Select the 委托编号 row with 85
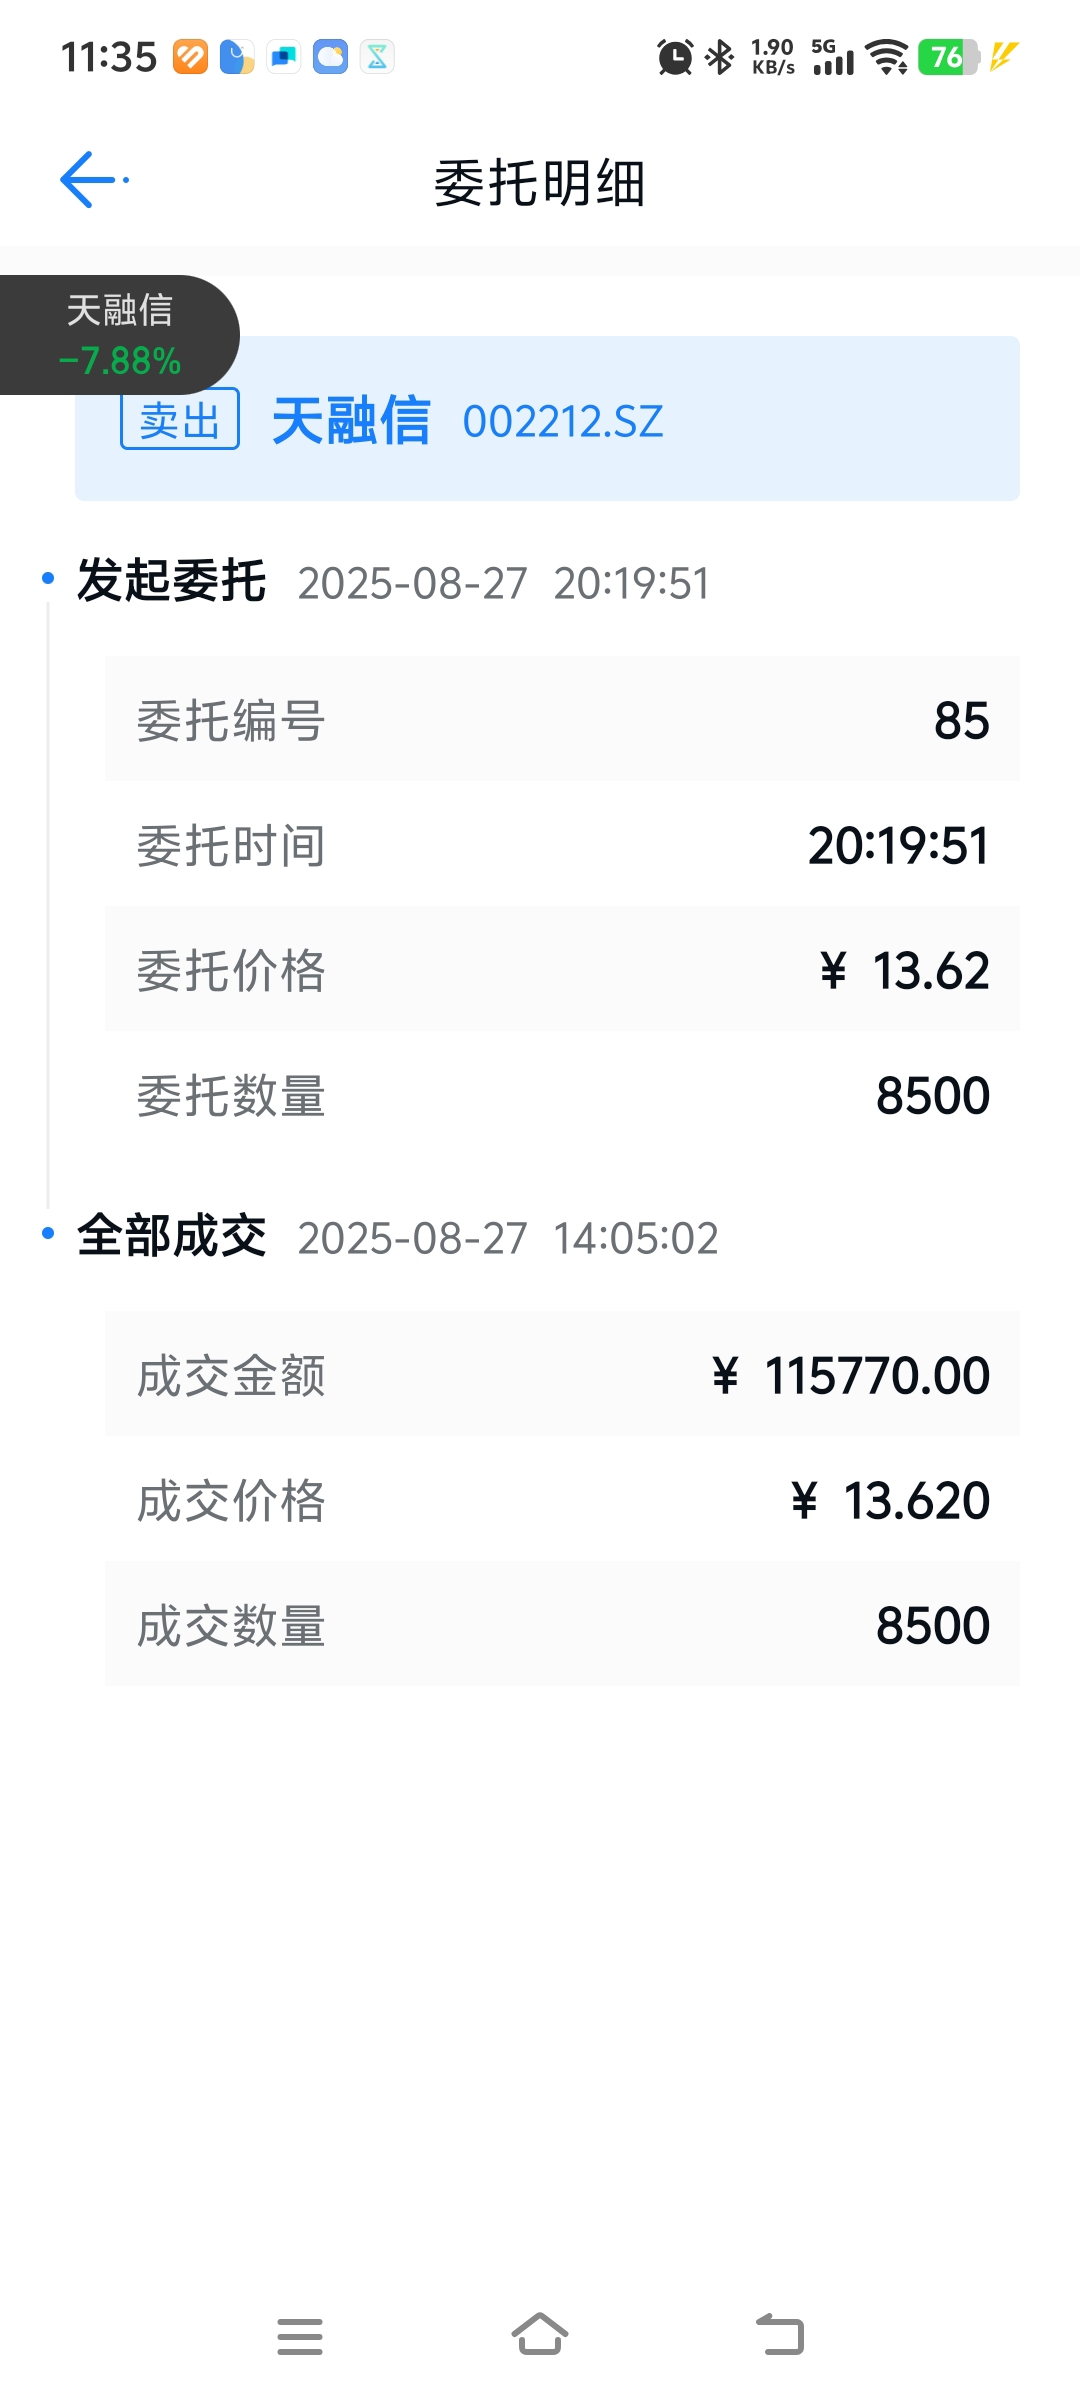1080x2400 pixels. (x=562, y=719)
